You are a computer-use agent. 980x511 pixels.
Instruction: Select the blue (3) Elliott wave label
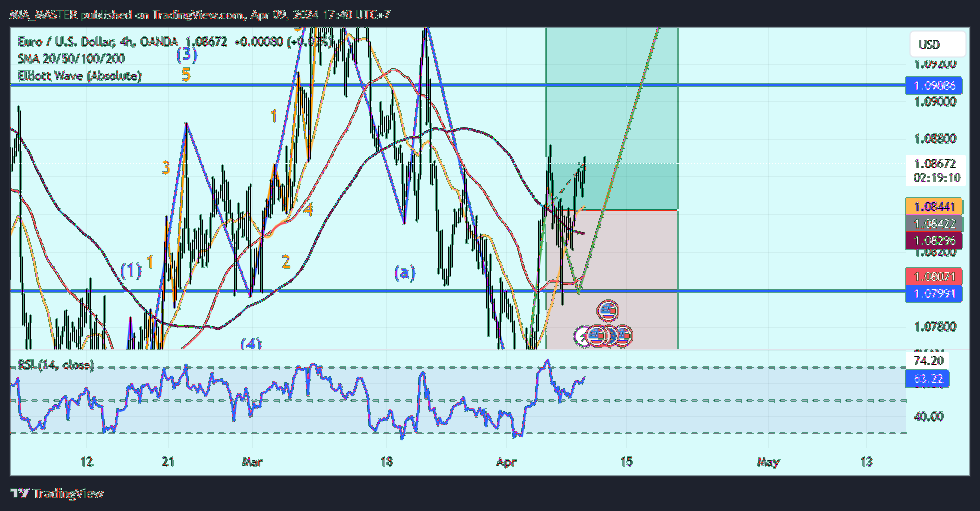pos(186,55)
